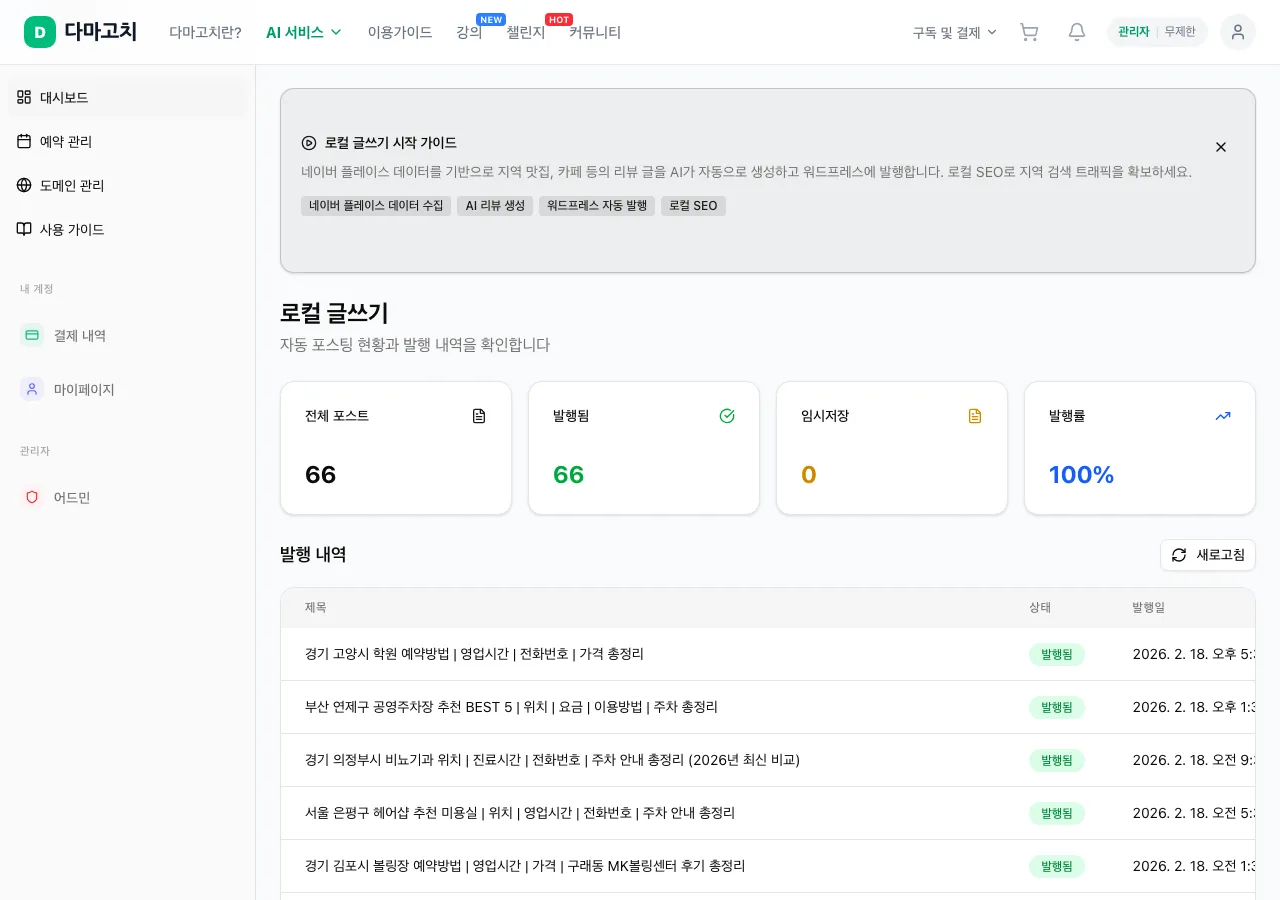Expand the AI 서비스 dropdown menu

pos(304,32)
